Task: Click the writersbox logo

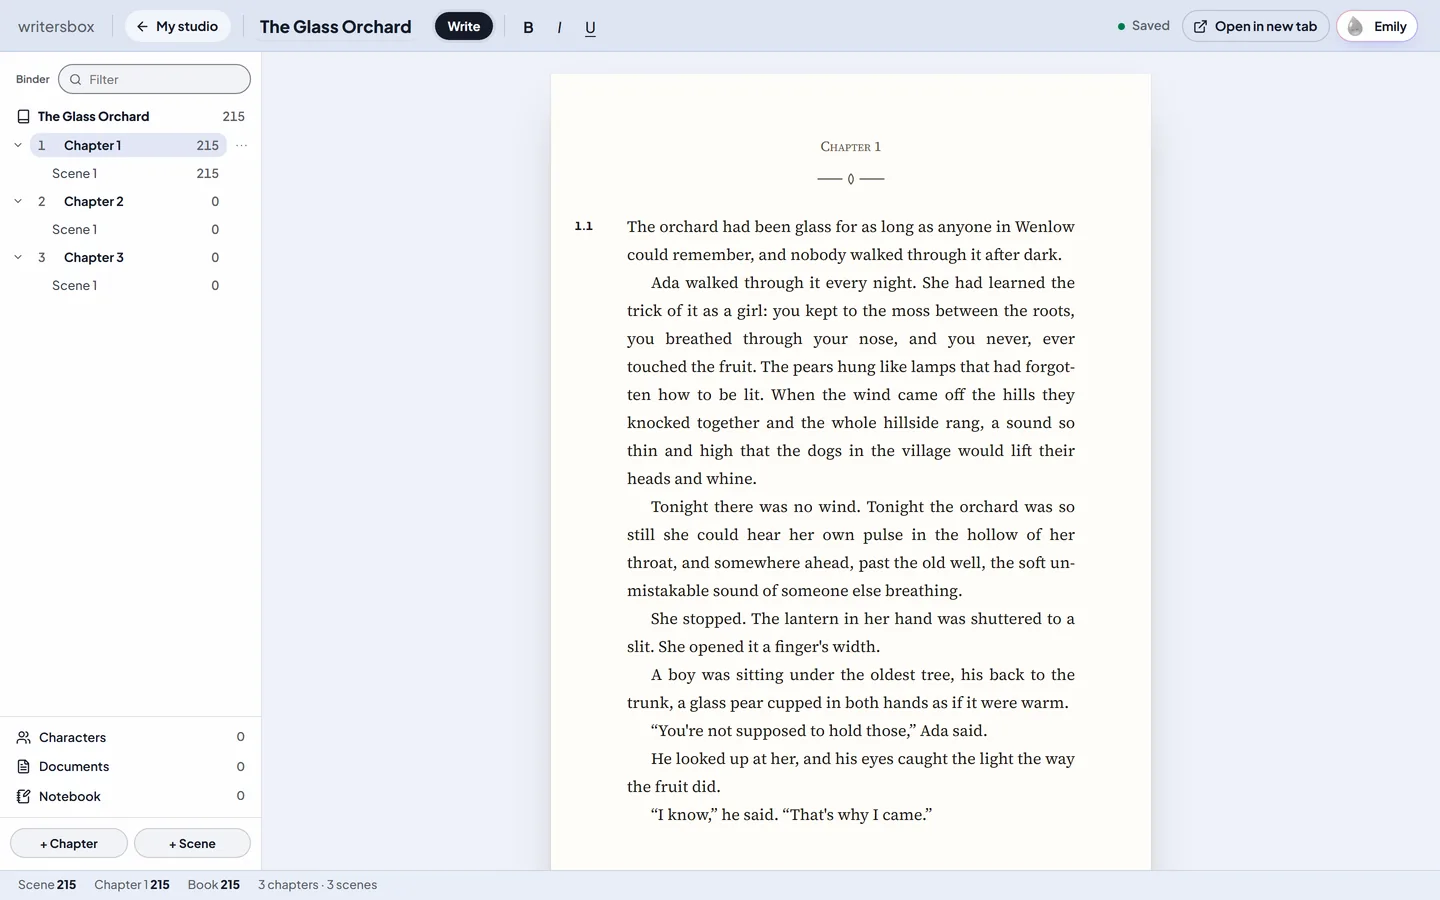Action: point(56,27)
